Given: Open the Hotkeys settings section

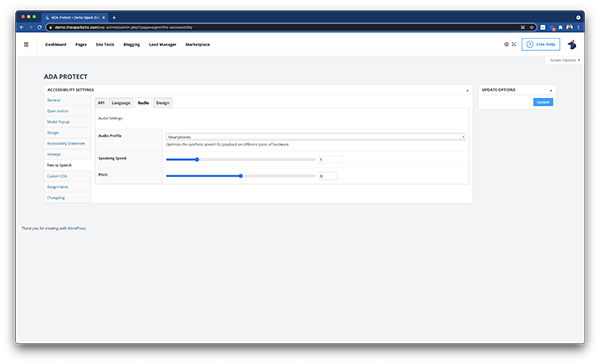Looking at the screenshot, I should 54,154.
